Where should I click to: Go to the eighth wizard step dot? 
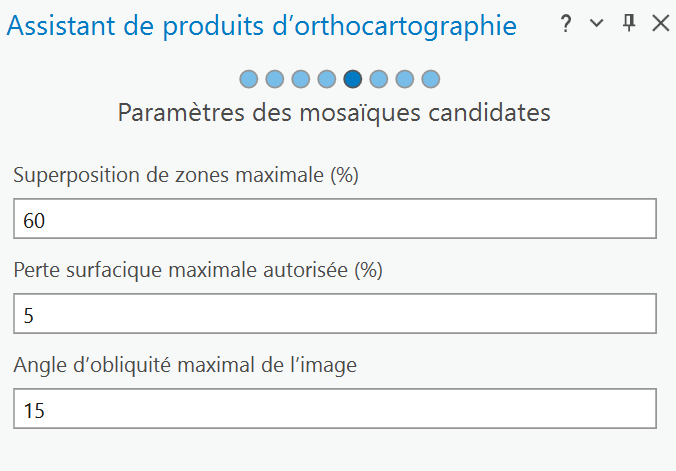click(x=431, y=79)
